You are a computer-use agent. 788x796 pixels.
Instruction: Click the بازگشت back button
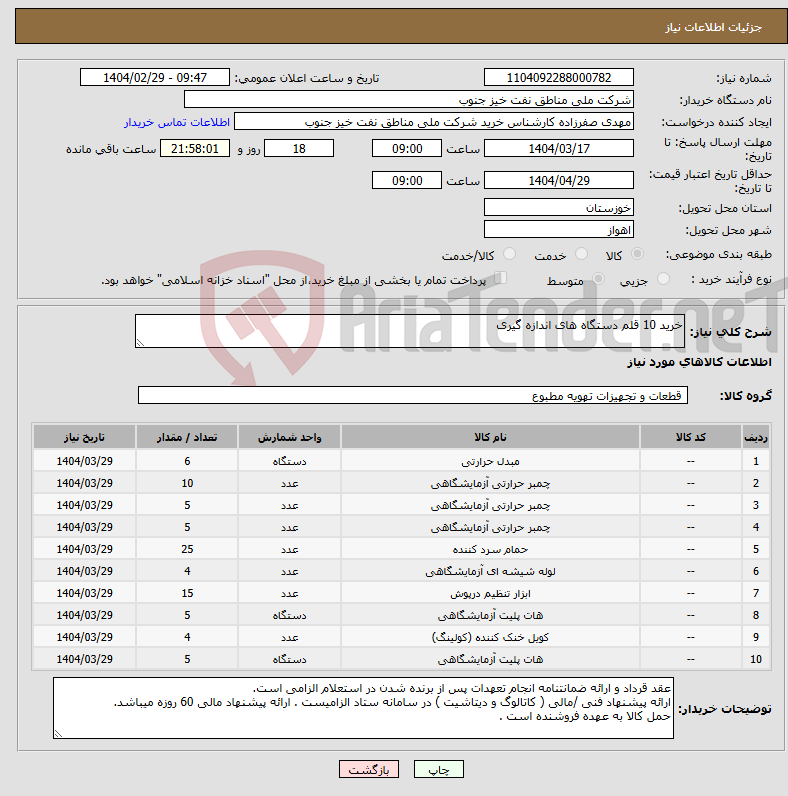coord(369,769)
